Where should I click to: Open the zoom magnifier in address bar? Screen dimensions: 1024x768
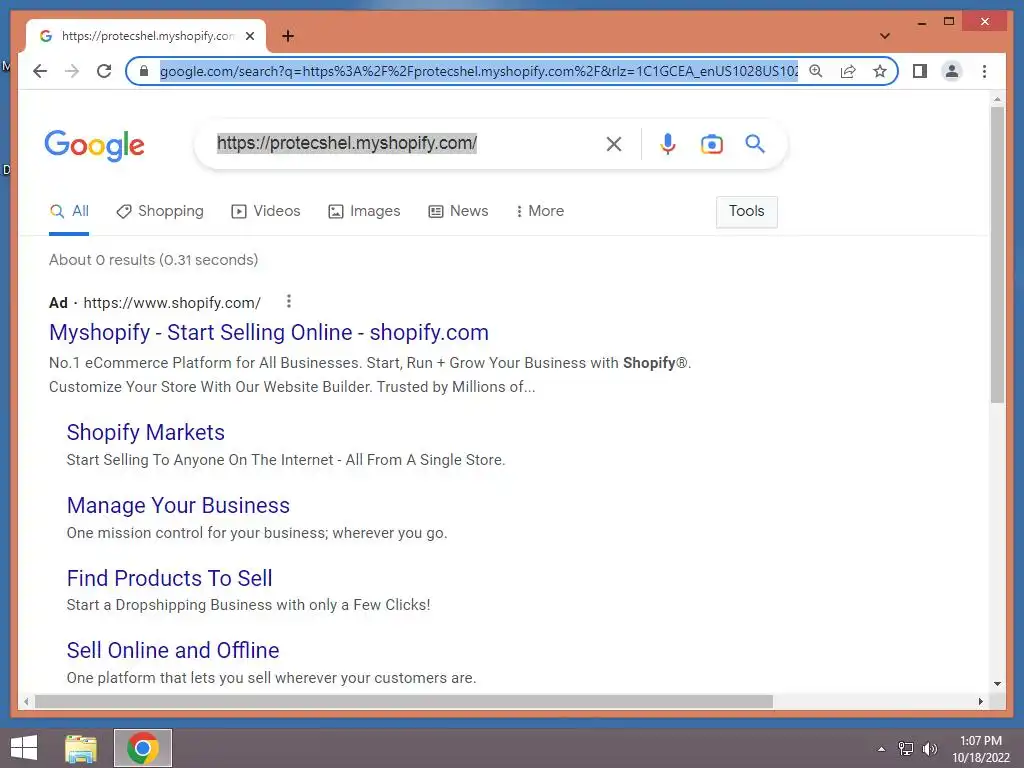(x=816, y=71)
